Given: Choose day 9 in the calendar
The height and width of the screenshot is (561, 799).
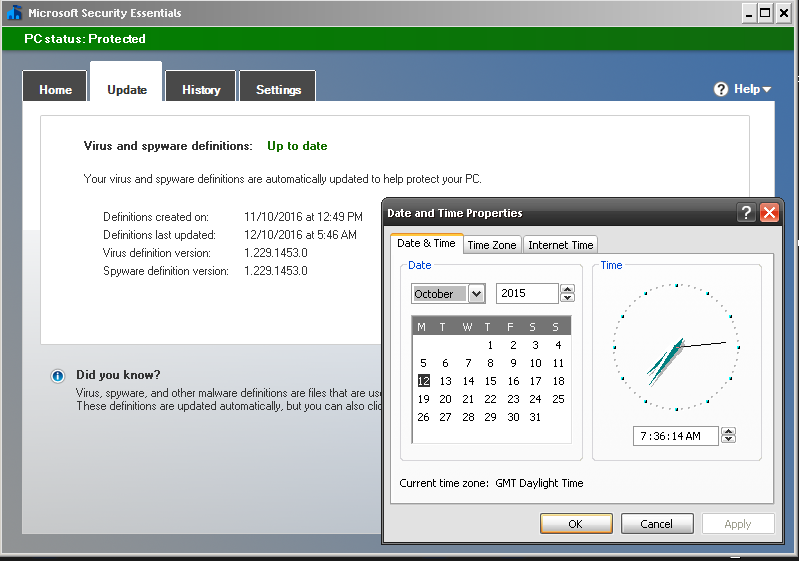Looking at the screenshot, I should [513, 363].
